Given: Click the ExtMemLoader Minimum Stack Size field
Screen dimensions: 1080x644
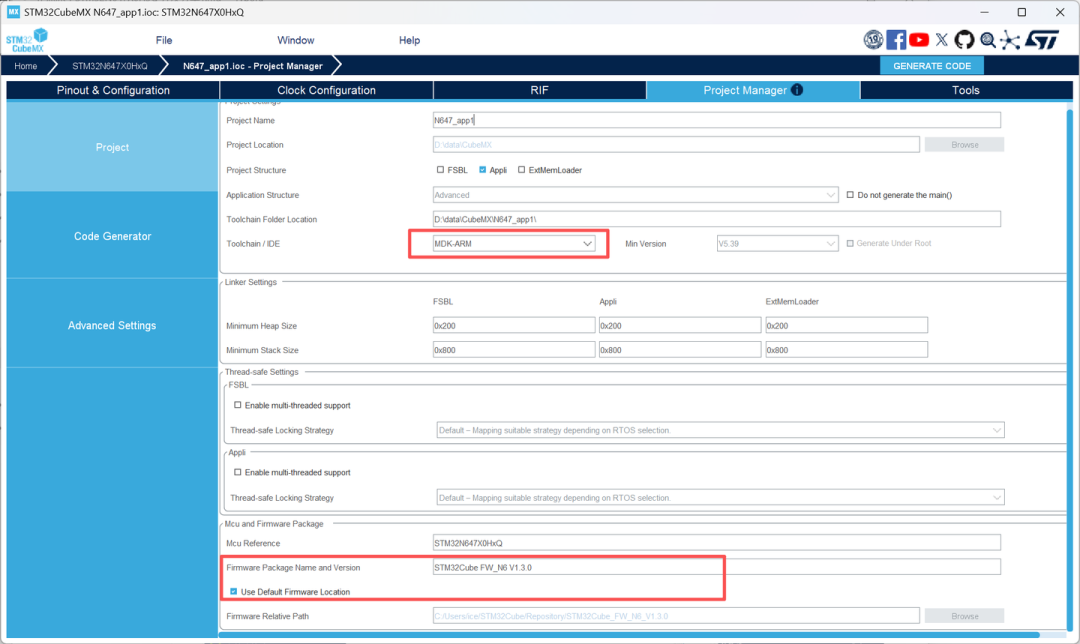Looking at the screenshot, I should [847, 350].
